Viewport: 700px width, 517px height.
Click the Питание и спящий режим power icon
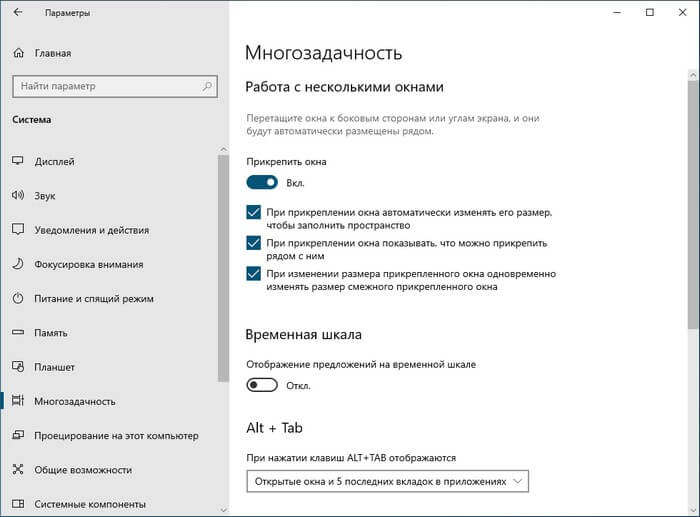(x=18, y=298)
